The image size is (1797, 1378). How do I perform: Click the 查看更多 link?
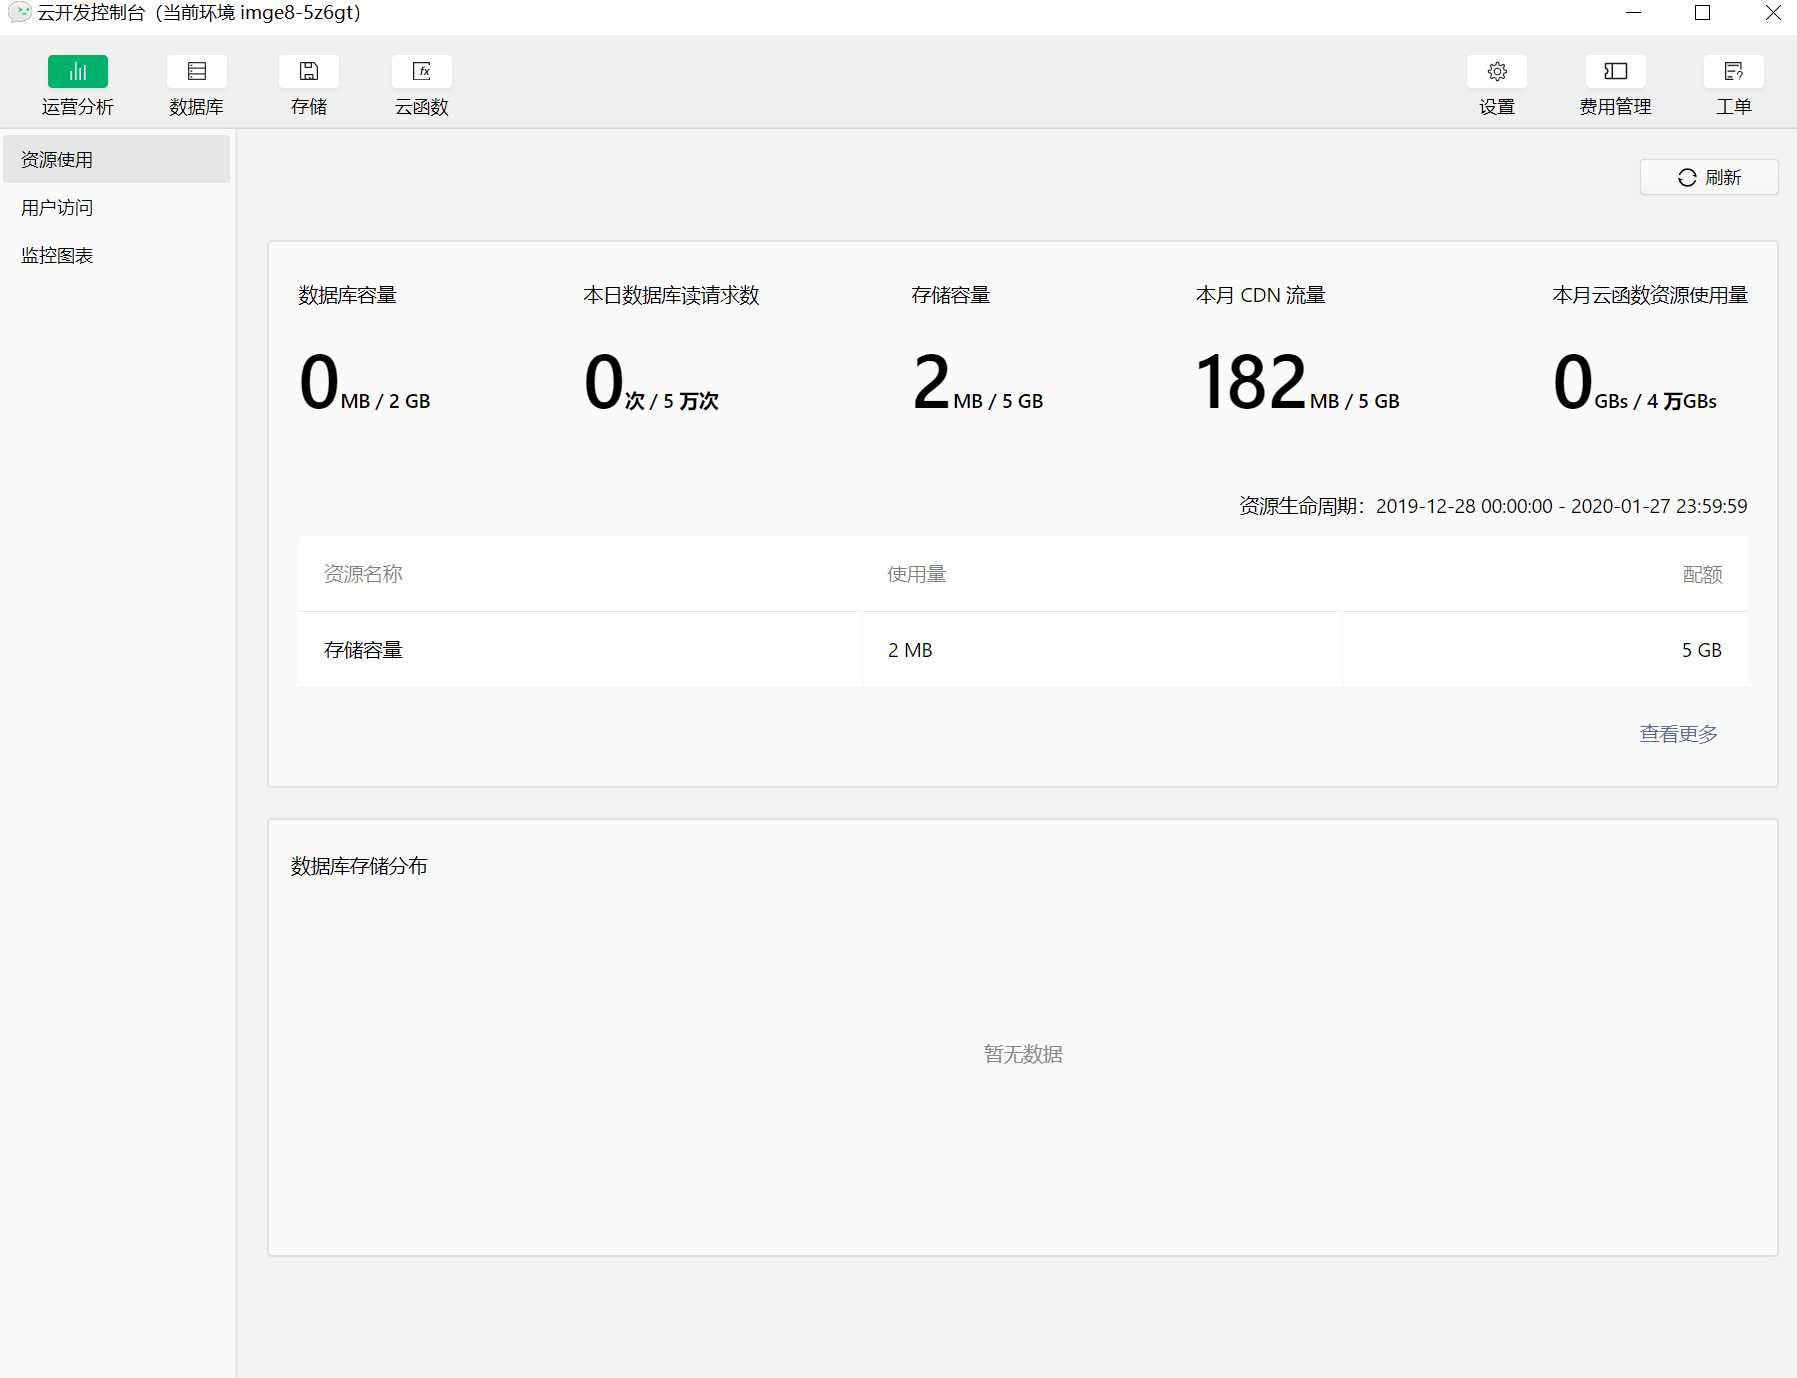[x=1678, y=734]
